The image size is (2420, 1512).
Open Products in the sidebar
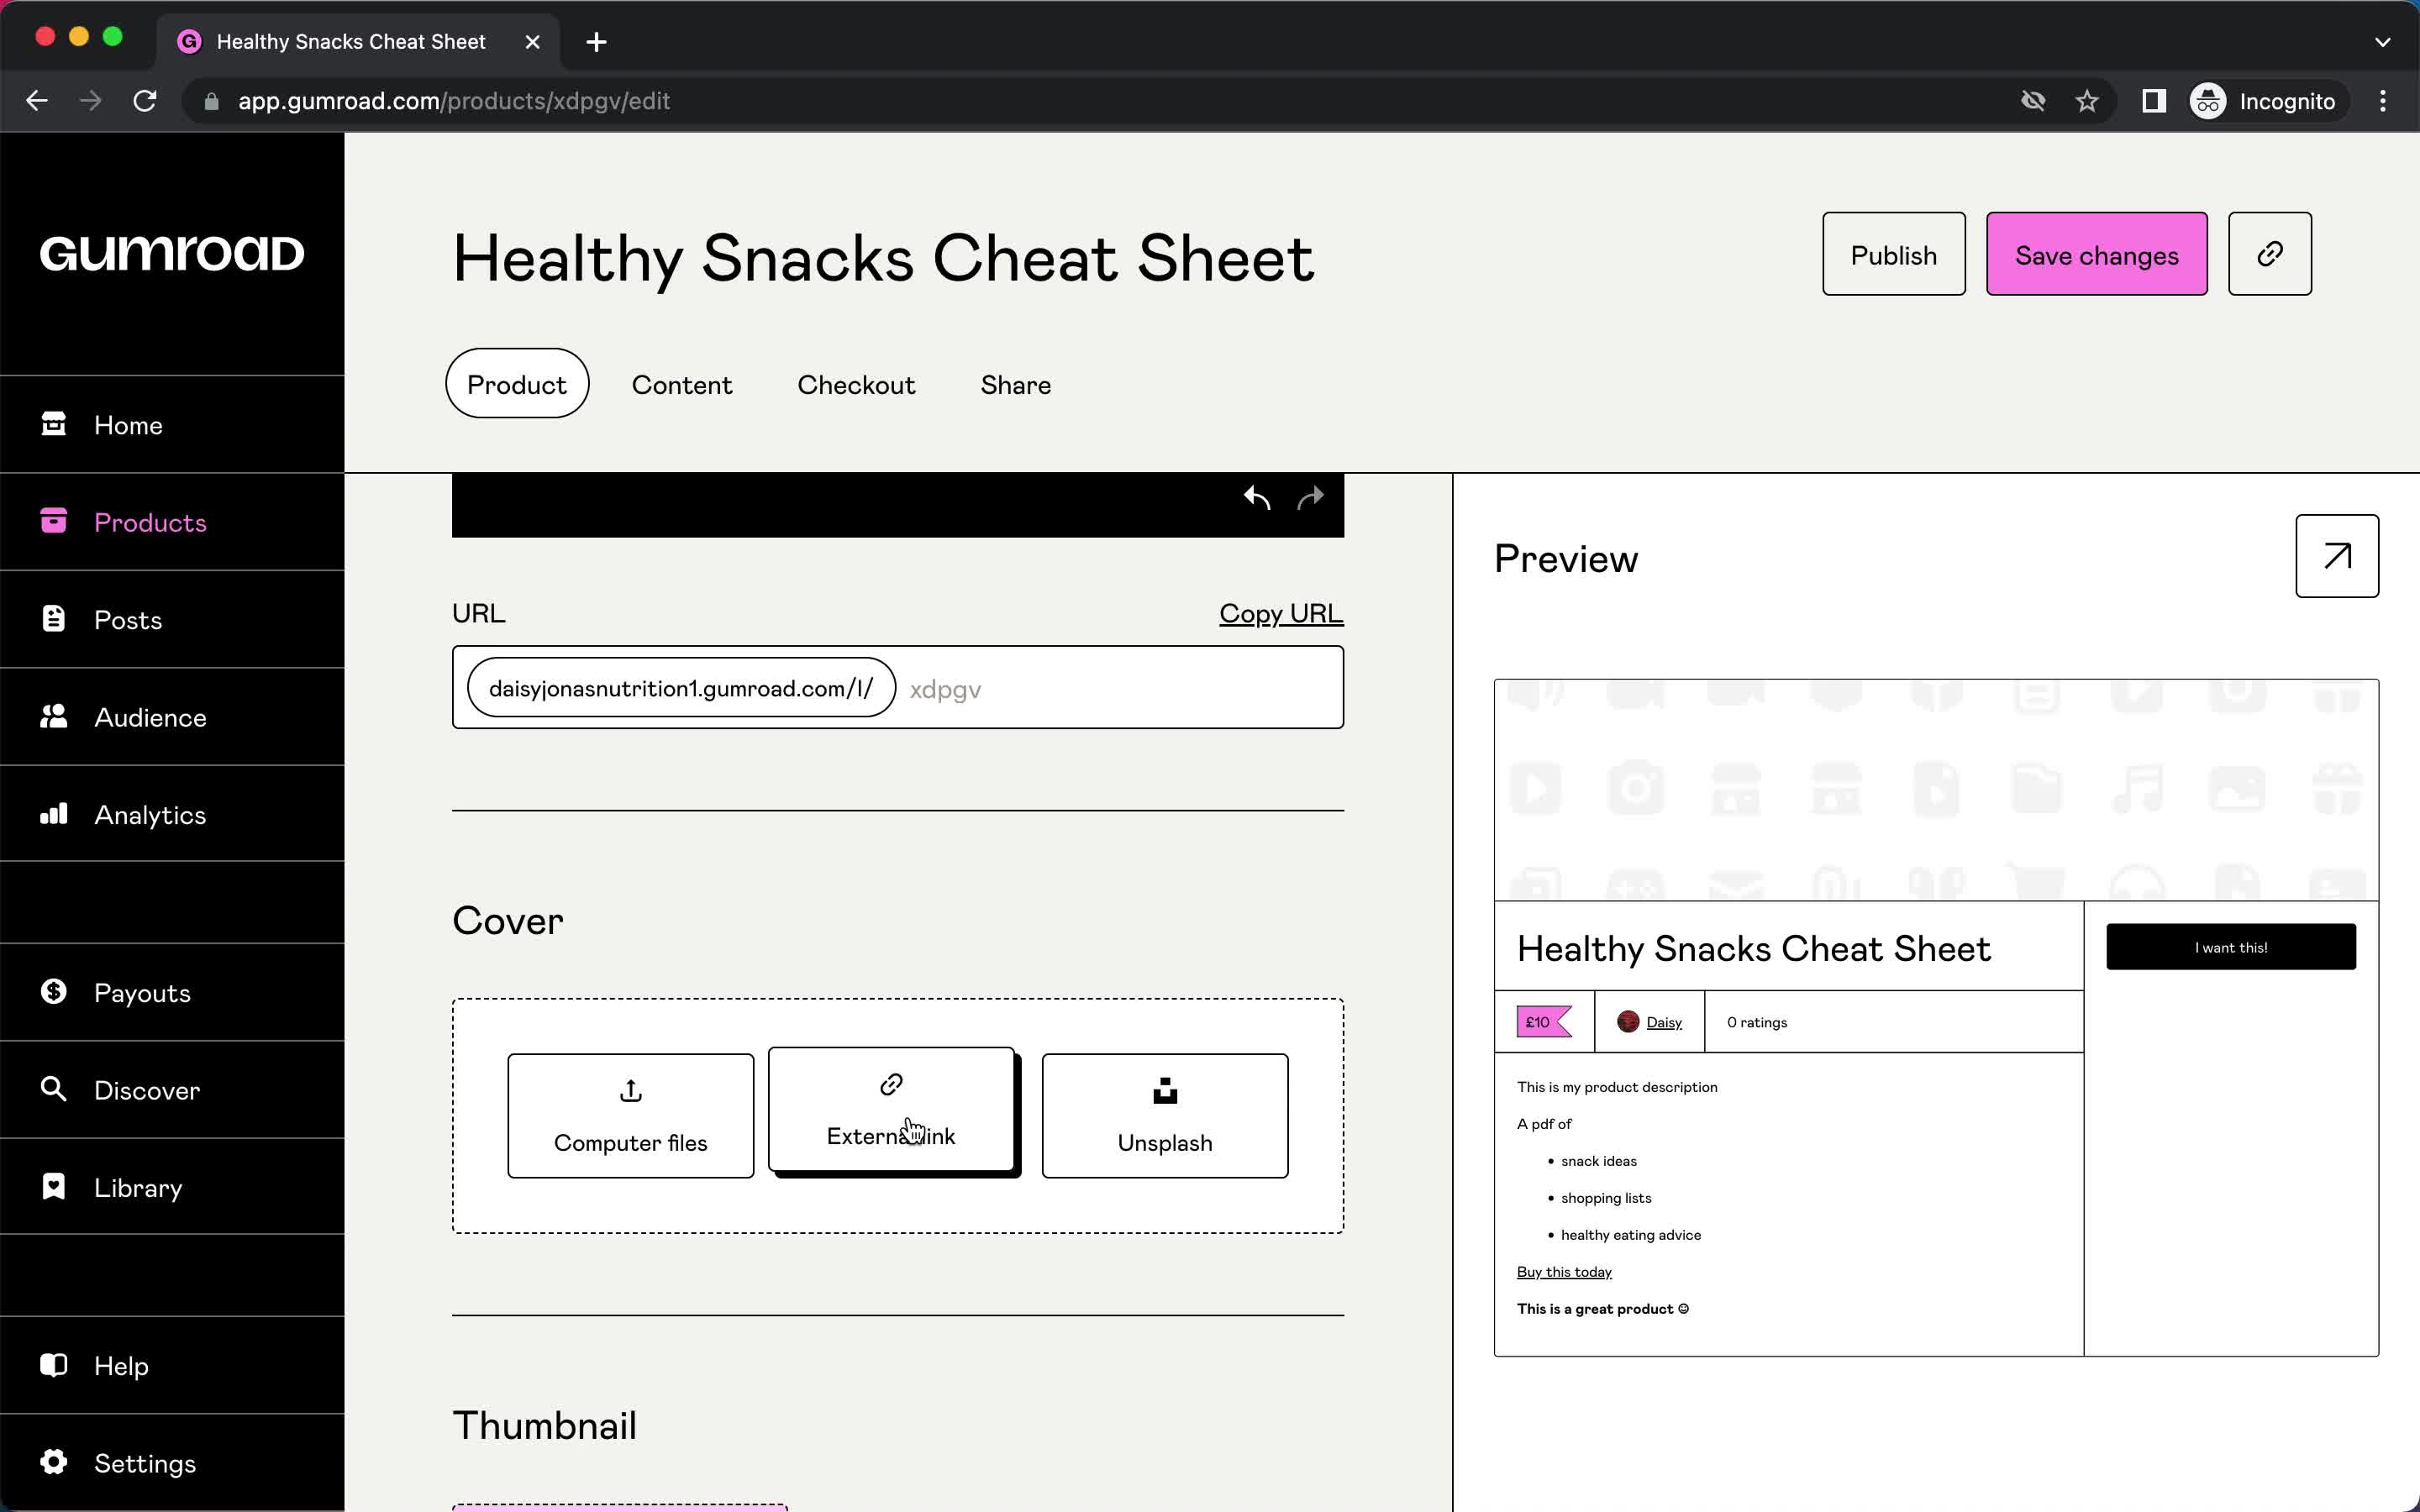coord(172,522)
